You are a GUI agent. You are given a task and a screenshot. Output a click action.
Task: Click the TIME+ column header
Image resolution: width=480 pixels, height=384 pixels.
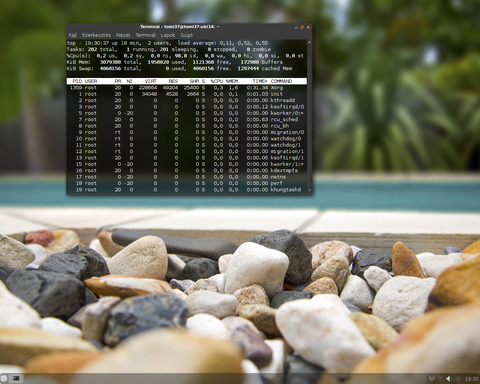pyautogui.click(x=260, y=81)
